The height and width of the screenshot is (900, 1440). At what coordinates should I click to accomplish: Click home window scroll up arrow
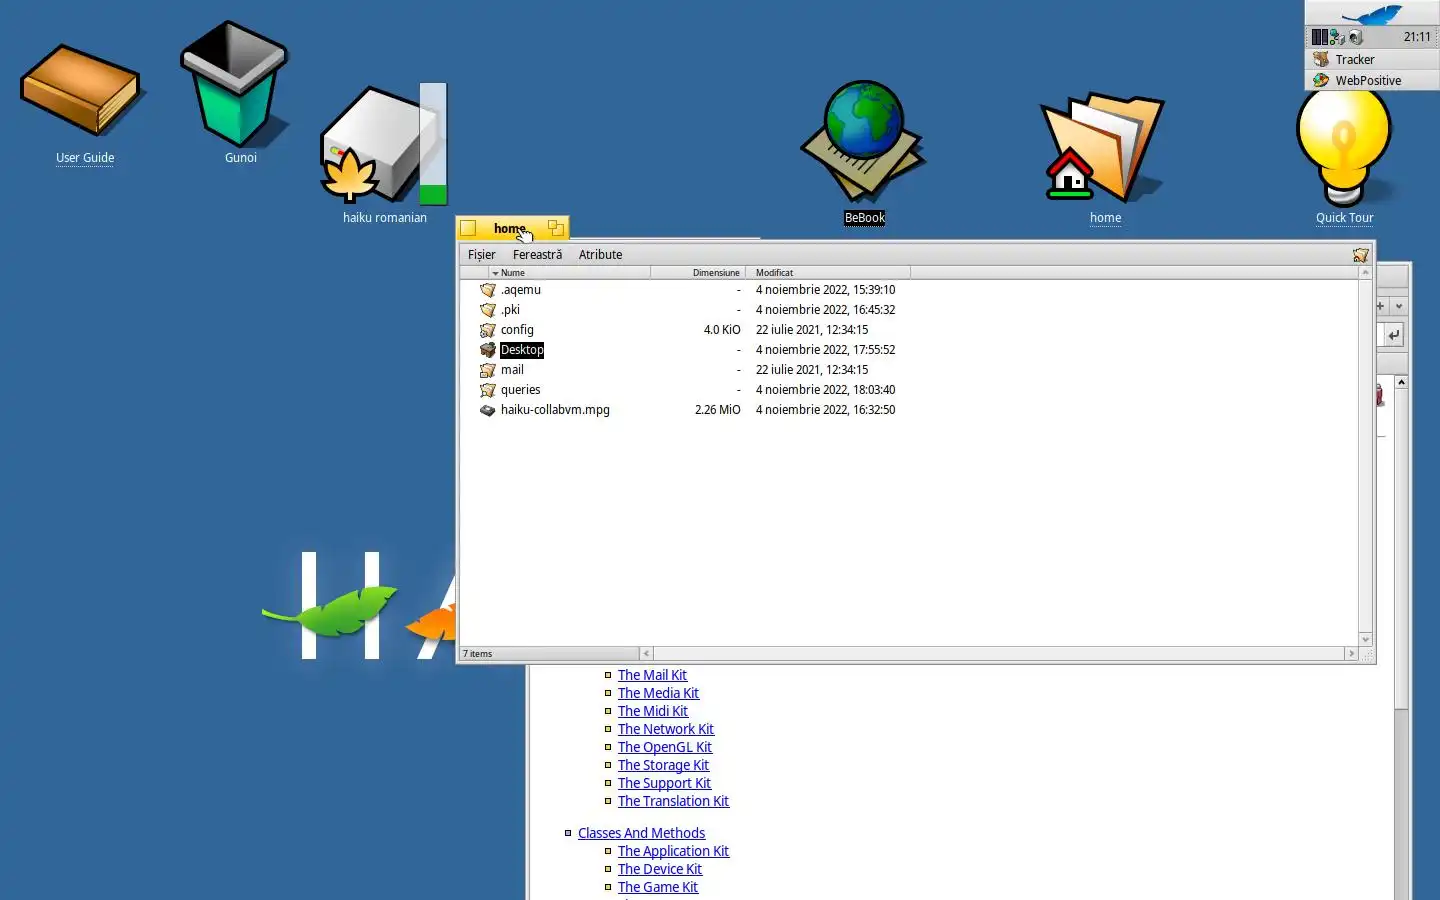(1366, 273)
